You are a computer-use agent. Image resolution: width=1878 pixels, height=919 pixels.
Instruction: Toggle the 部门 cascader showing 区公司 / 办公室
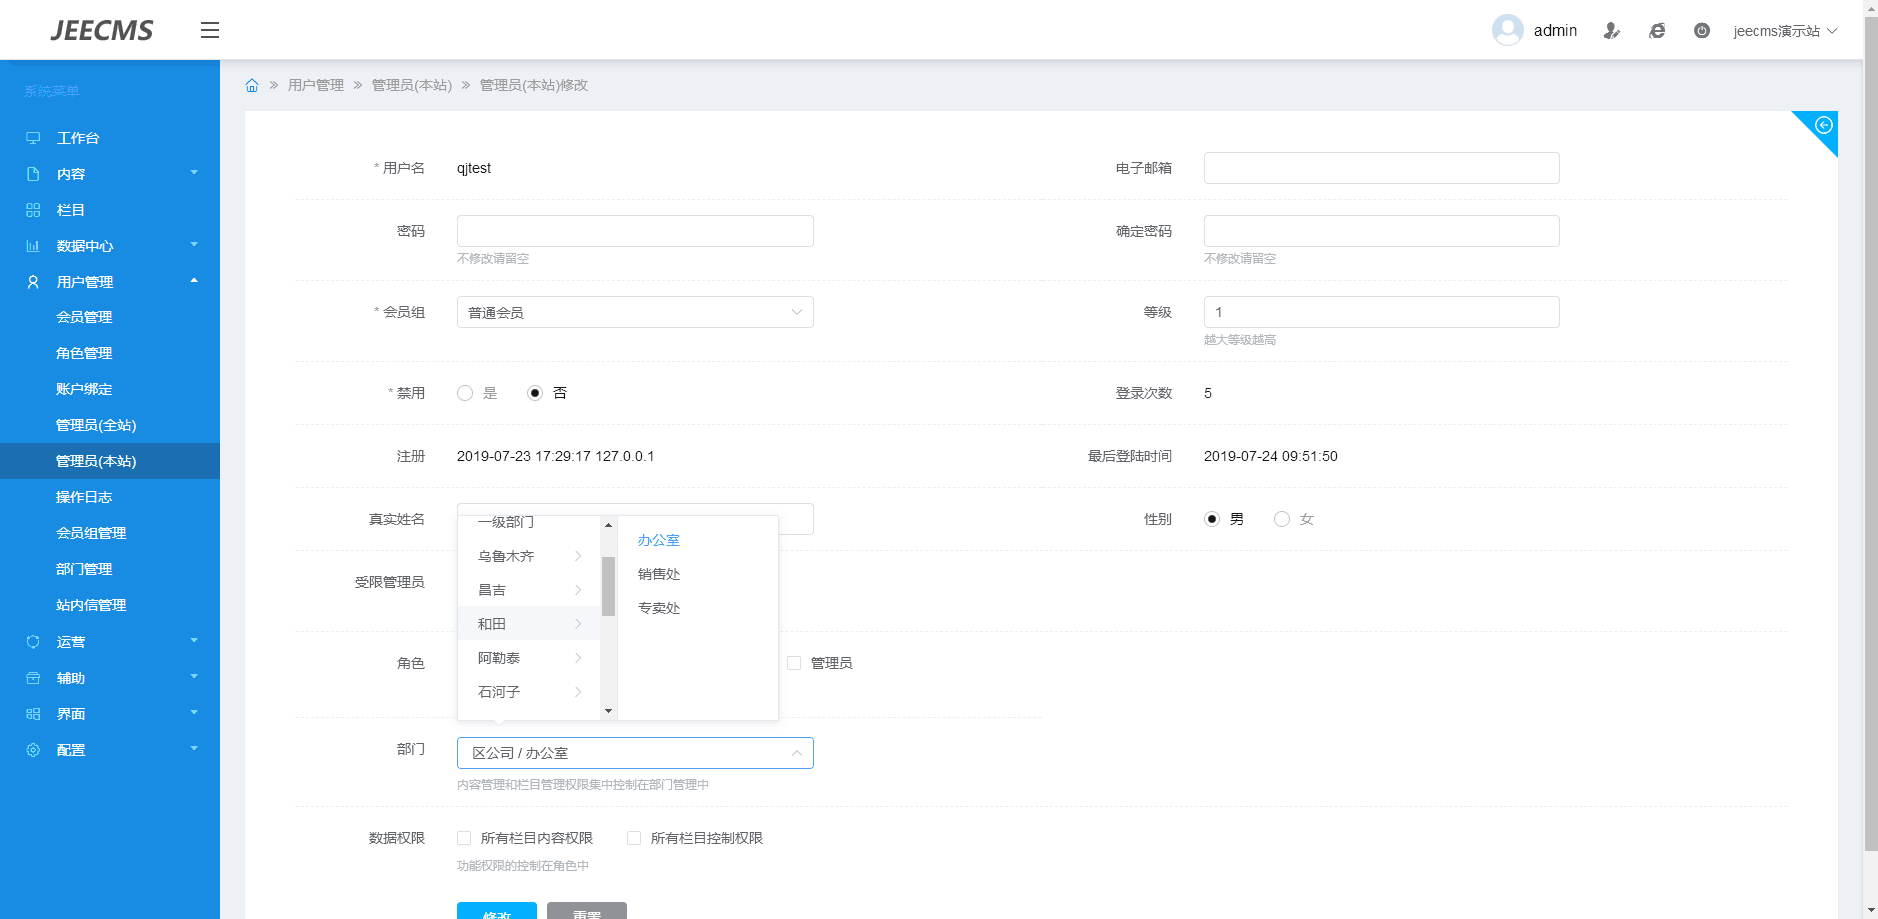point(635,753)
